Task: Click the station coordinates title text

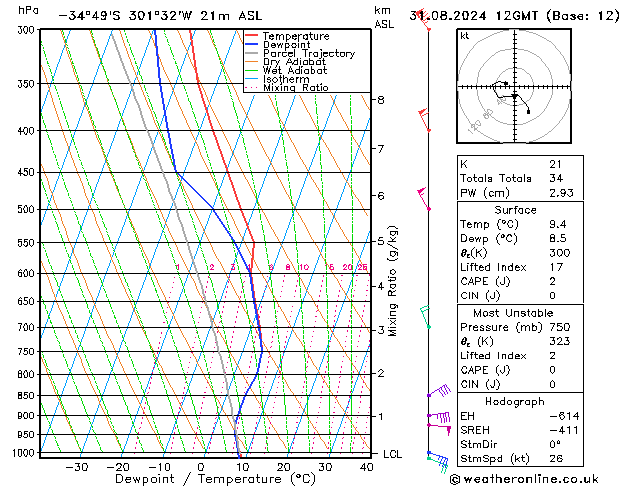Action: [160, 16]
